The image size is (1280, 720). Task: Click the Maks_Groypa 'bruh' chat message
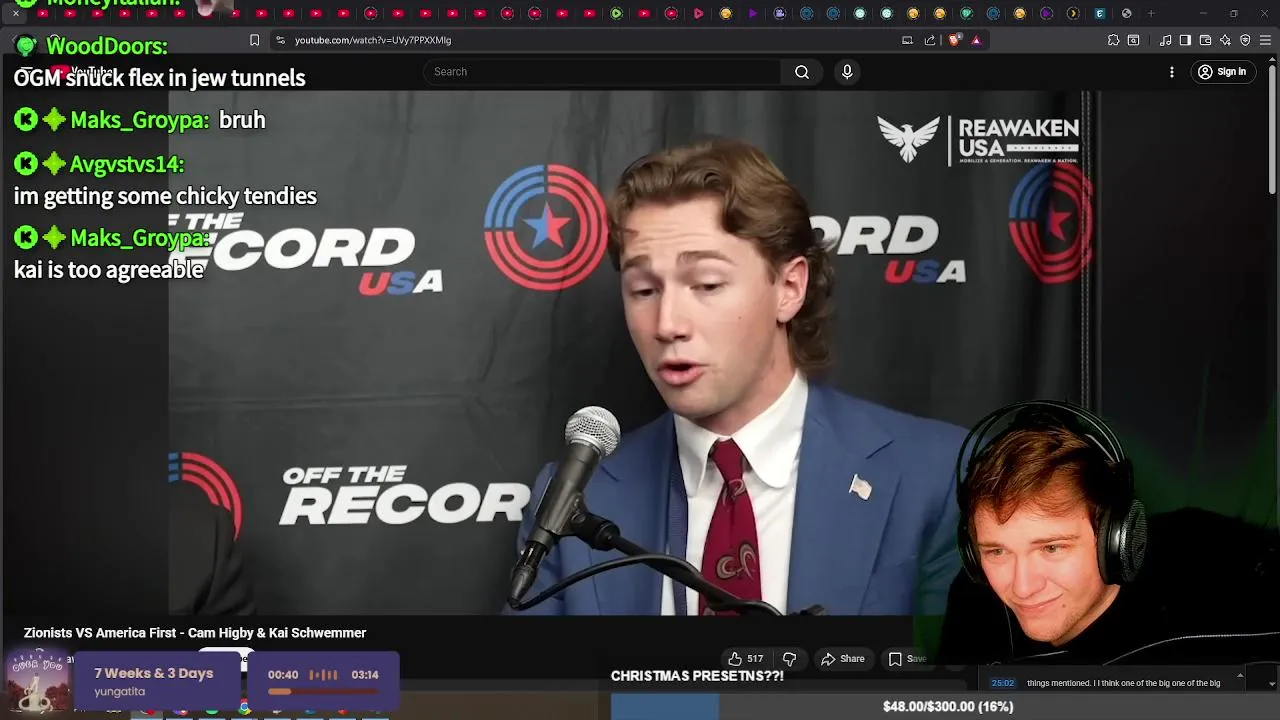[242, 120]
